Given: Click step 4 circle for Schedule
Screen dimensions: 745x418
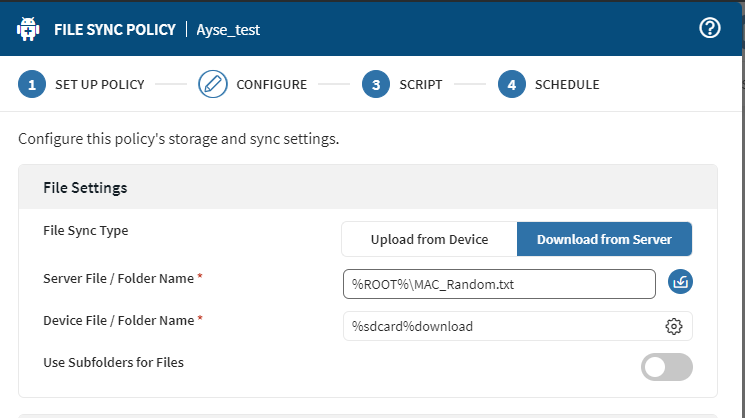Looking at the screenshot, I should click(512, 85).
